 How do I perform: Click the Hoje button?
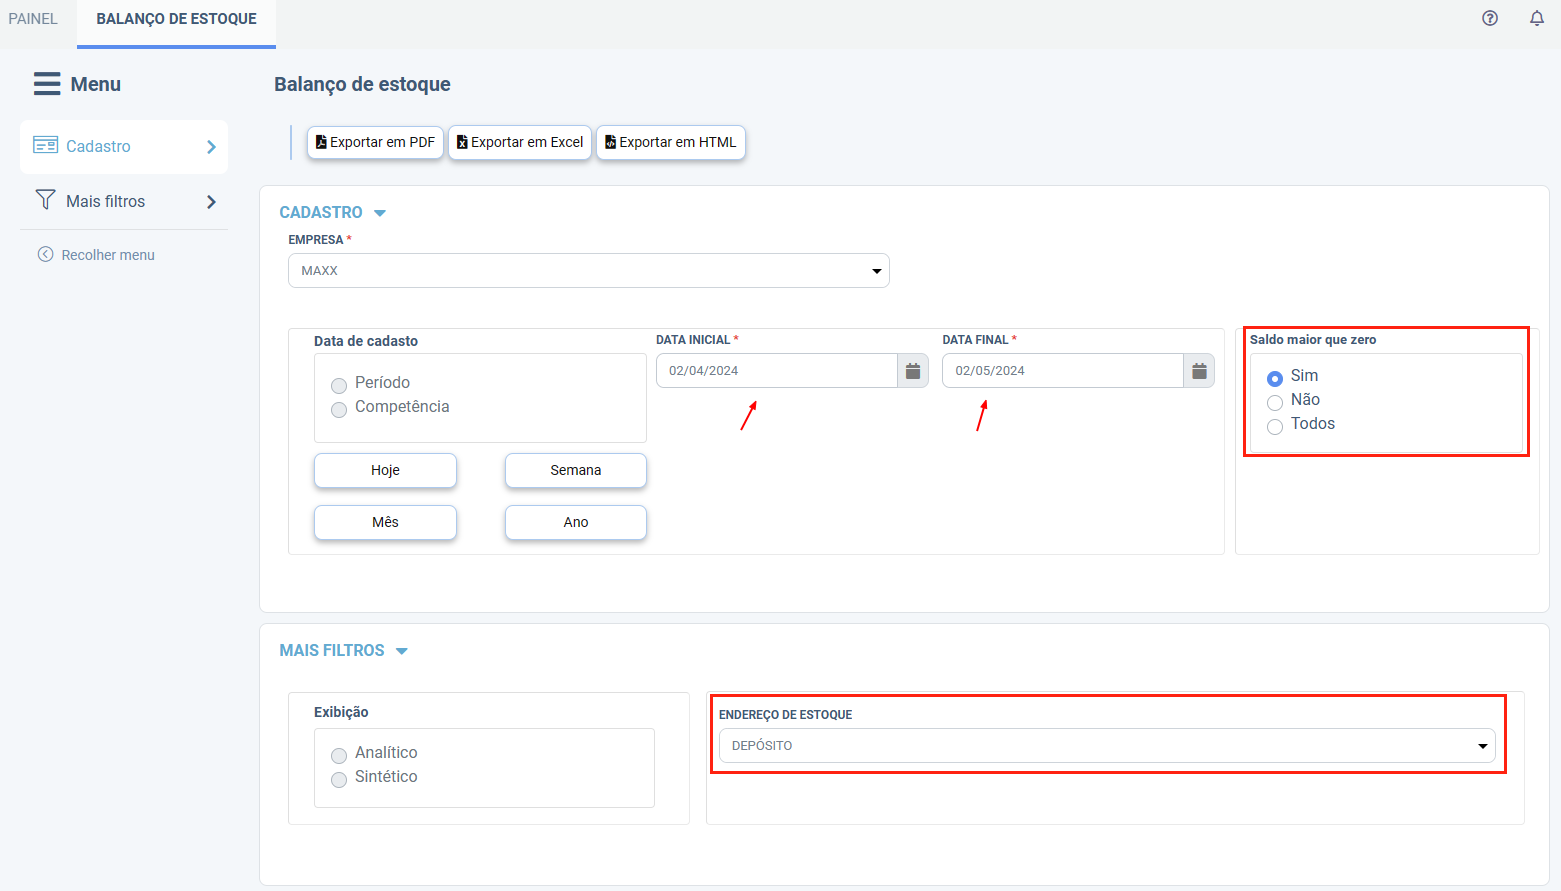(x=385, y=470)
